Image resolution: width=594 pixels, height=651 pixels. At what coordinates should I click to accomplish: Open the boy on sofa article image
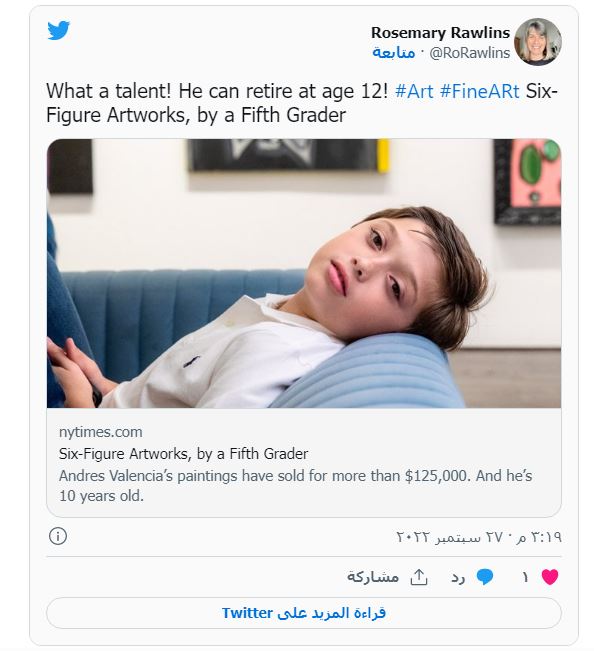point(304,273)
